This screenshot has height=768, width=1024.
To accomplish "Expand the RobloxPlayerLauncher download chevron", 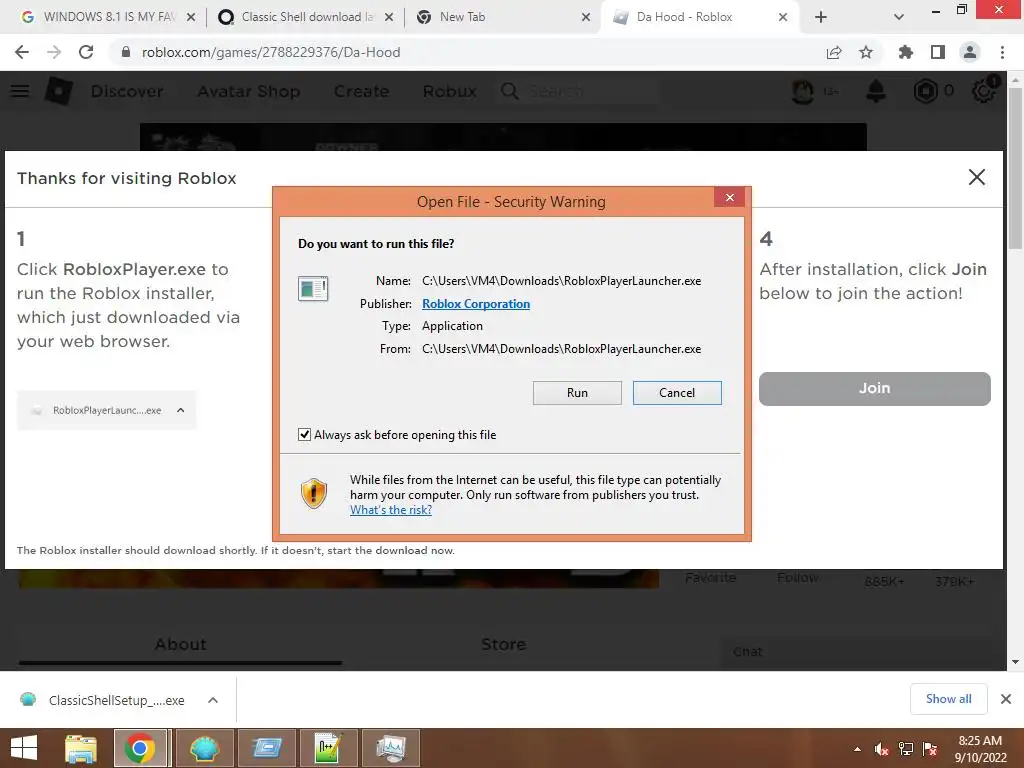I will coord(181,410).
